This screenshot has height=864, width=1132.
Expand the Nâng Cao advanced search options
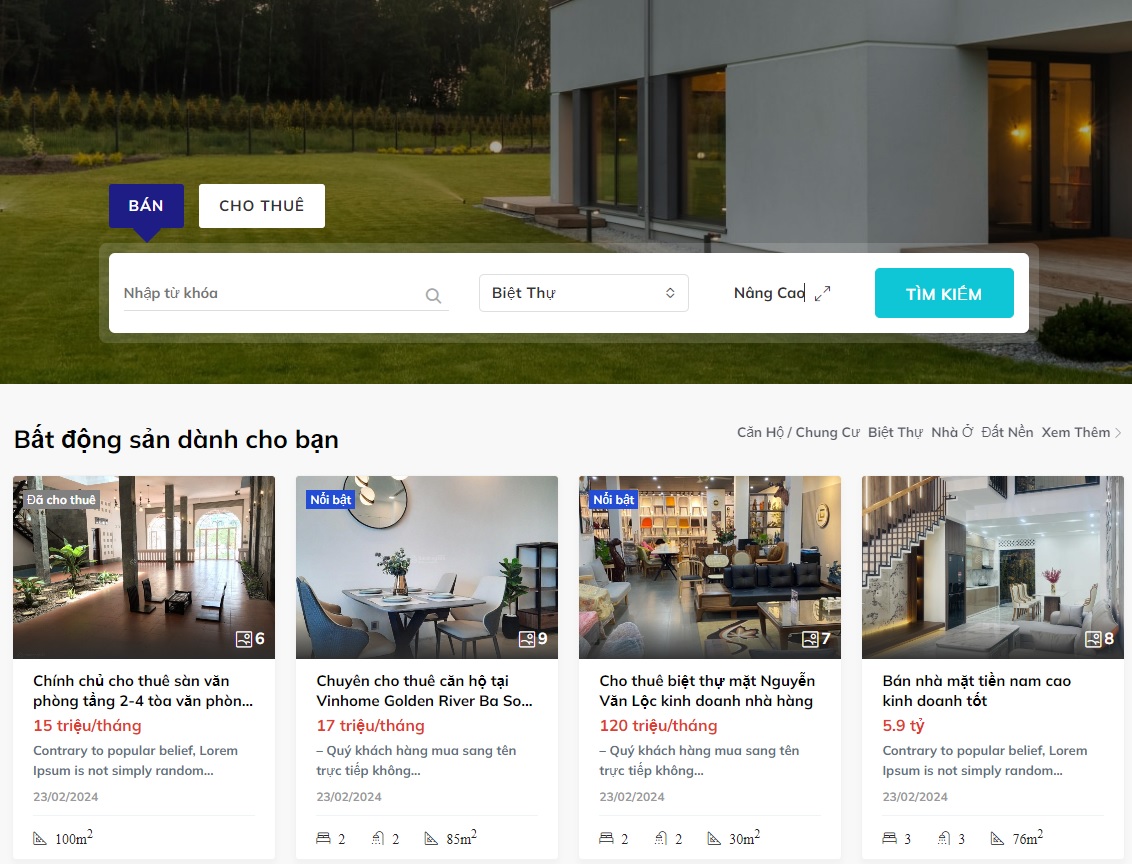[x=782, y=293]
